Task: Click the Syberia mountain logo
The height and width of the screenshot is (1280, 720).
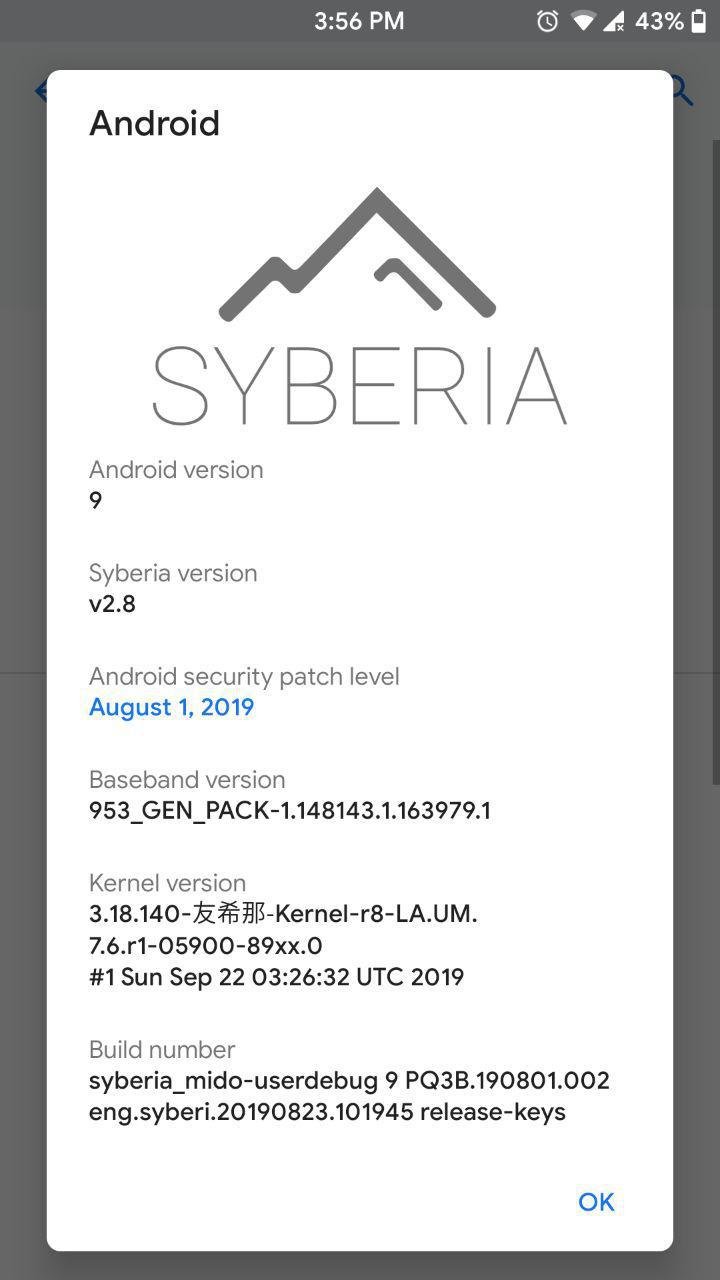Action: [358, 254]
